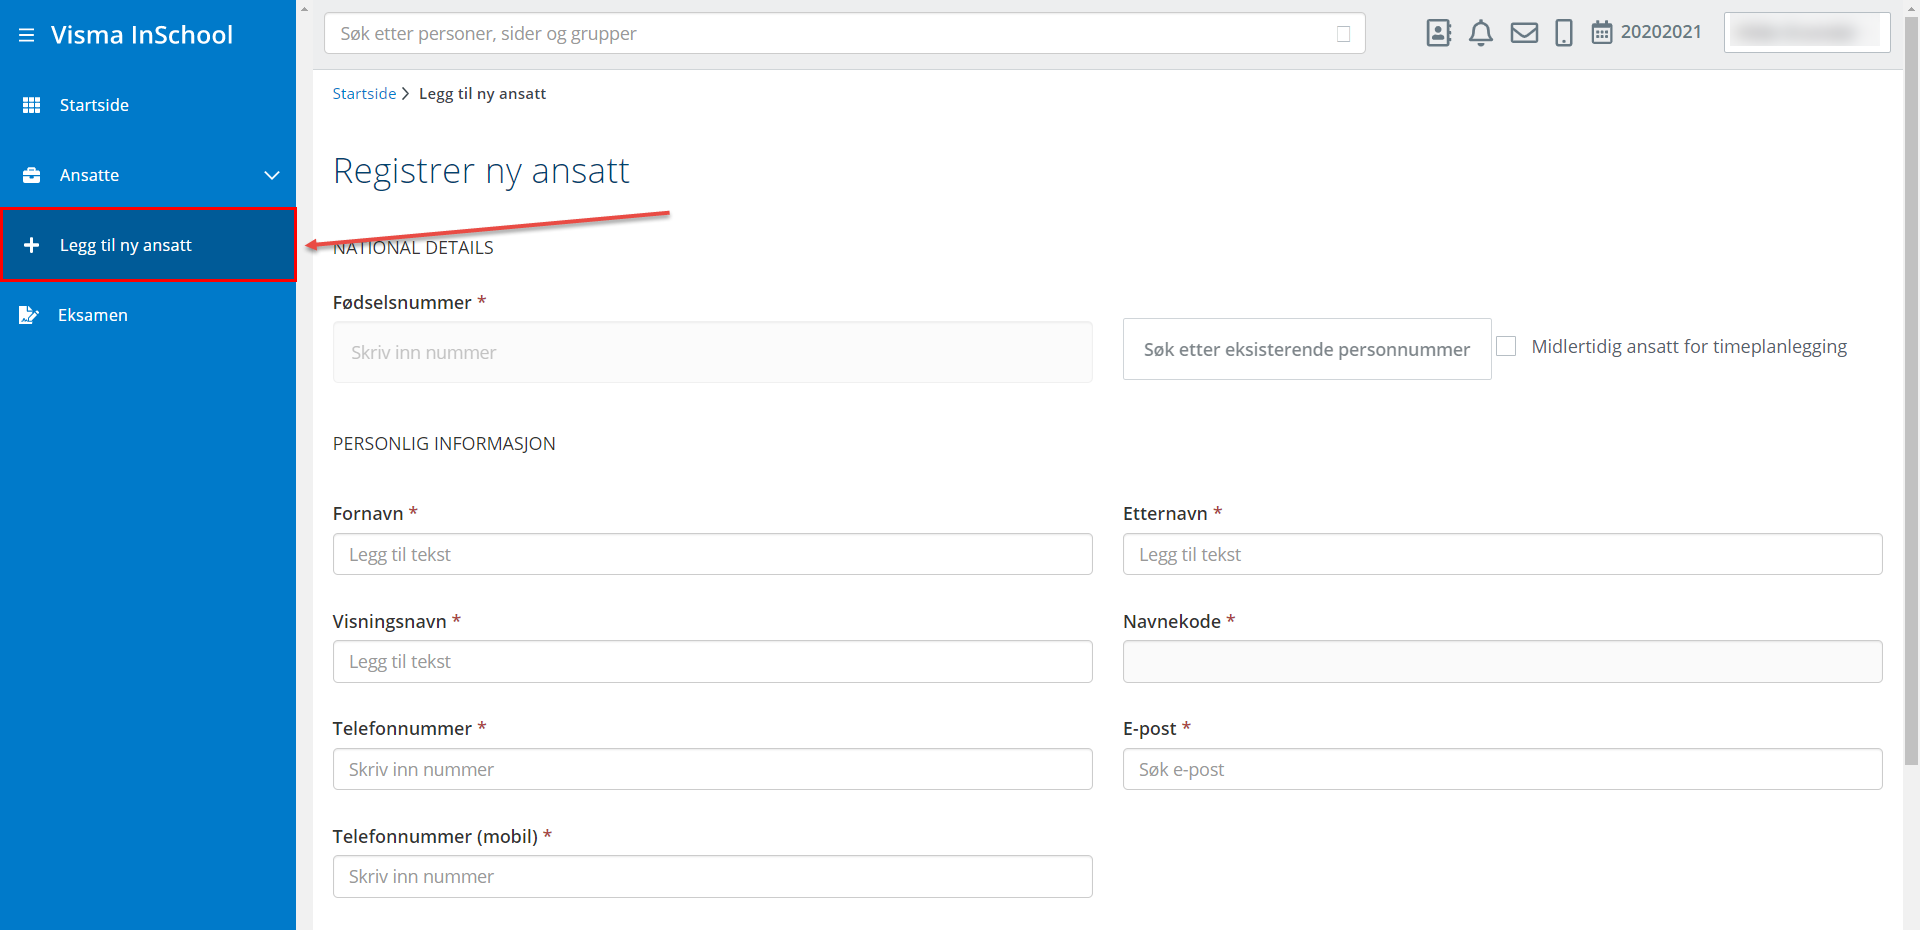1920x930 pixels.
Task: Open the notifications bell
Action: point(1481,33)
